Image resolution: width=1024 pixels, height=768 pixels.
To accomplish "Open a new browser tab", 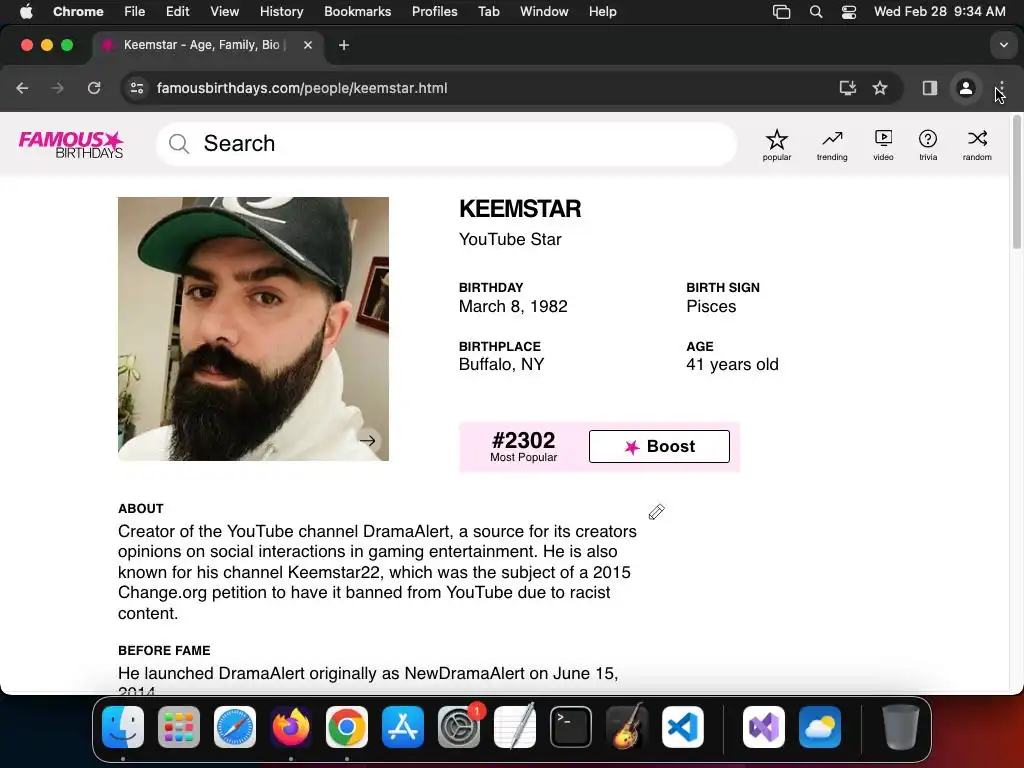I will pyautogui.click(x=344, y=45).
